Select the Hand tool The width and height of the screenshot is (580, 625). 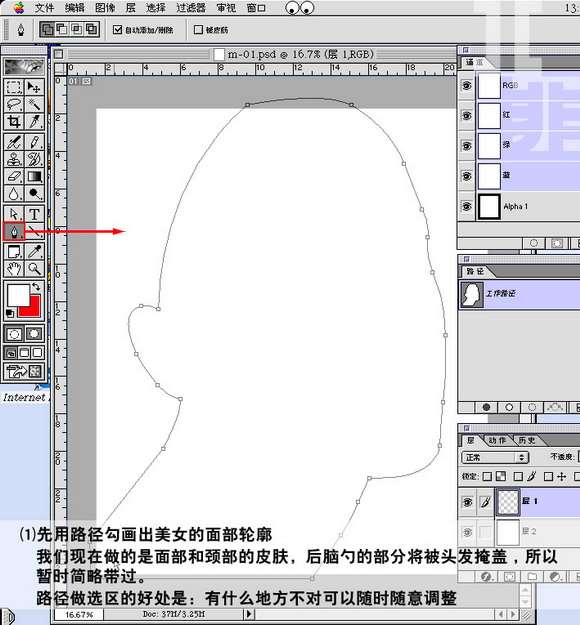pos(14,269)
